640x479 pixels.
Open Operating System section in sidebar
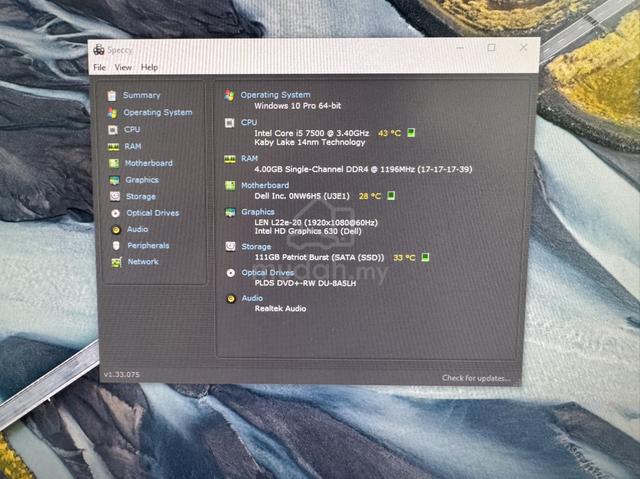[158, 113]
